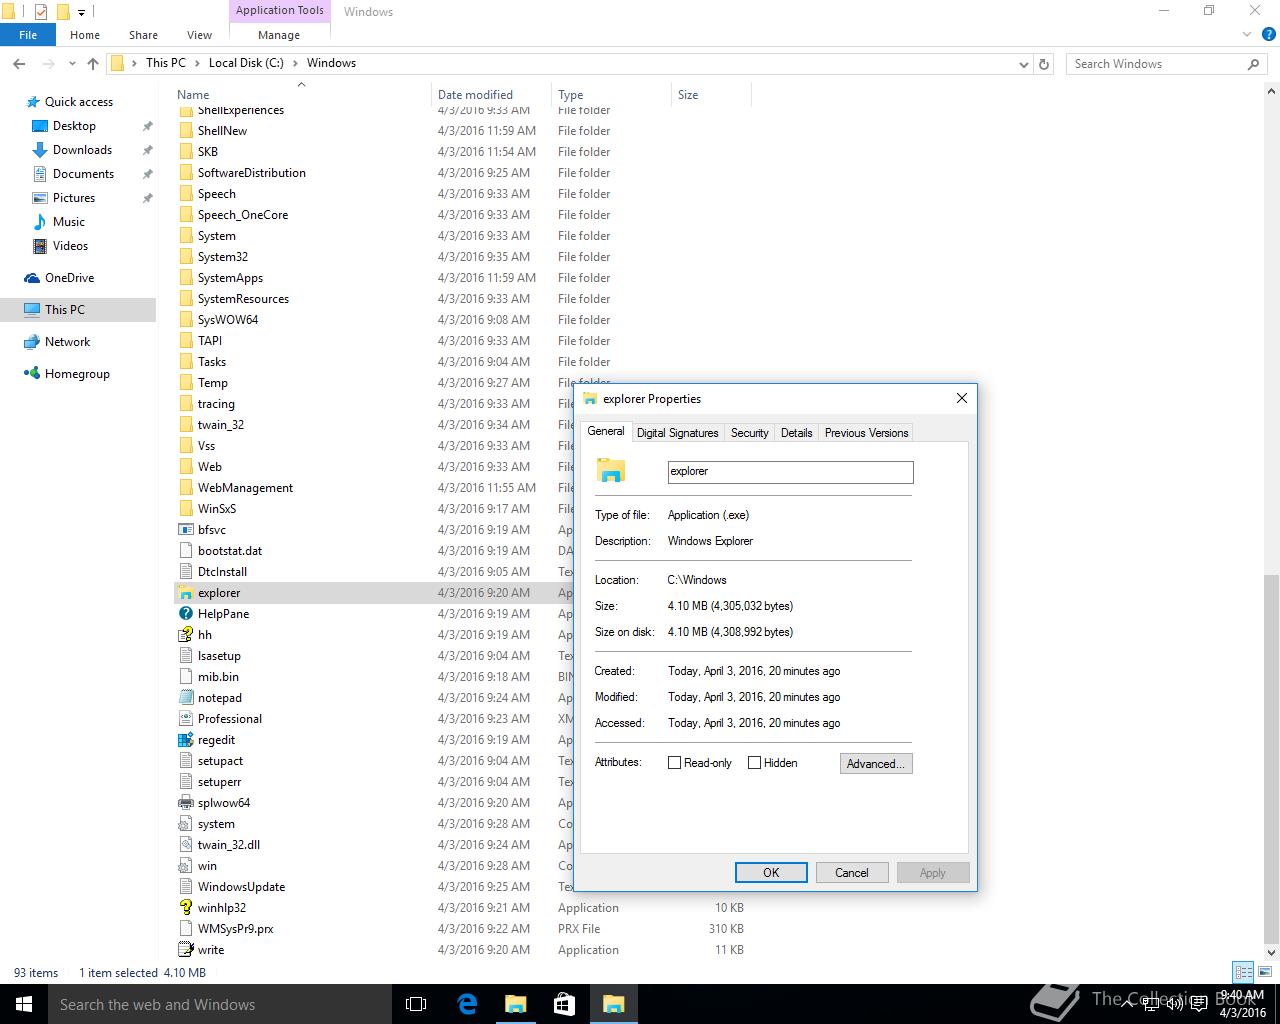Click Cancel in explorer Properties
1280x1024 pixels.
pos(852,873)
